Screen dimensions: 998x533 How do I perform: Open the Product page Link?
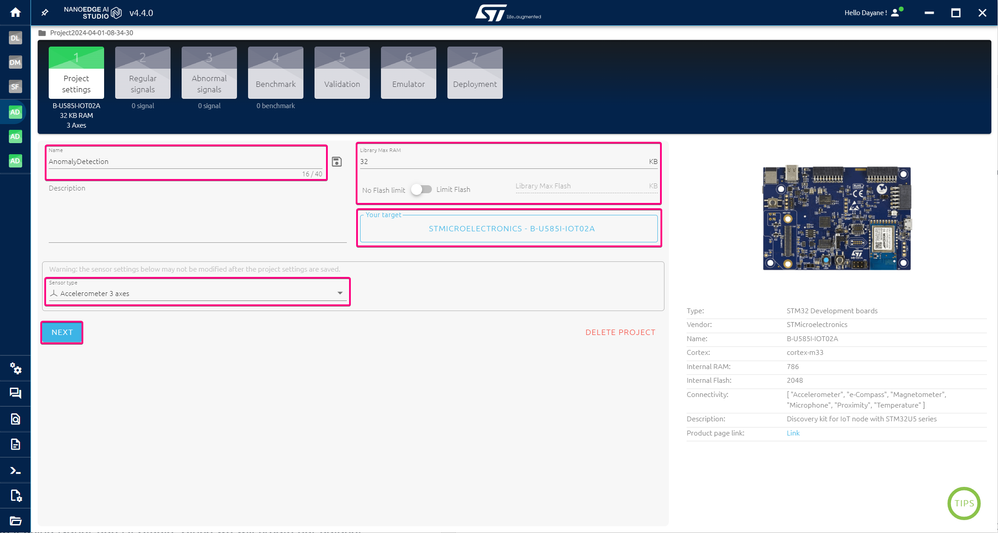793,433
